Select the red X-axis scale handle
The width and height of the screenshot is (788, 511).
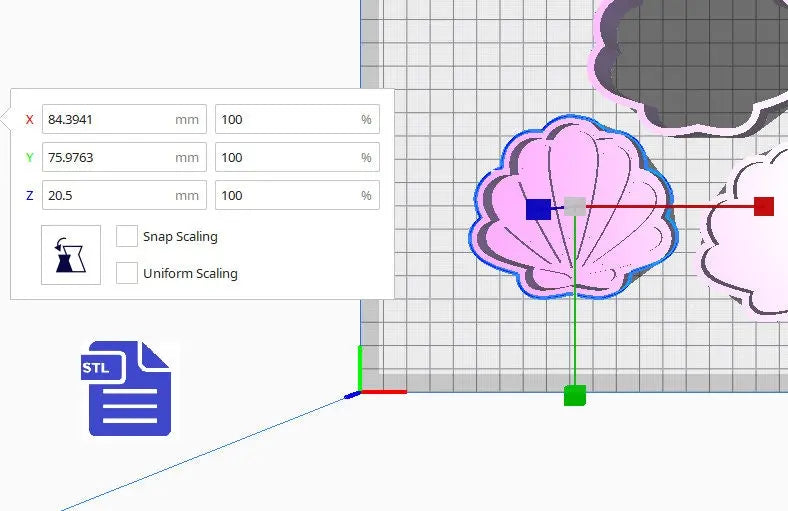click(764, 206)
